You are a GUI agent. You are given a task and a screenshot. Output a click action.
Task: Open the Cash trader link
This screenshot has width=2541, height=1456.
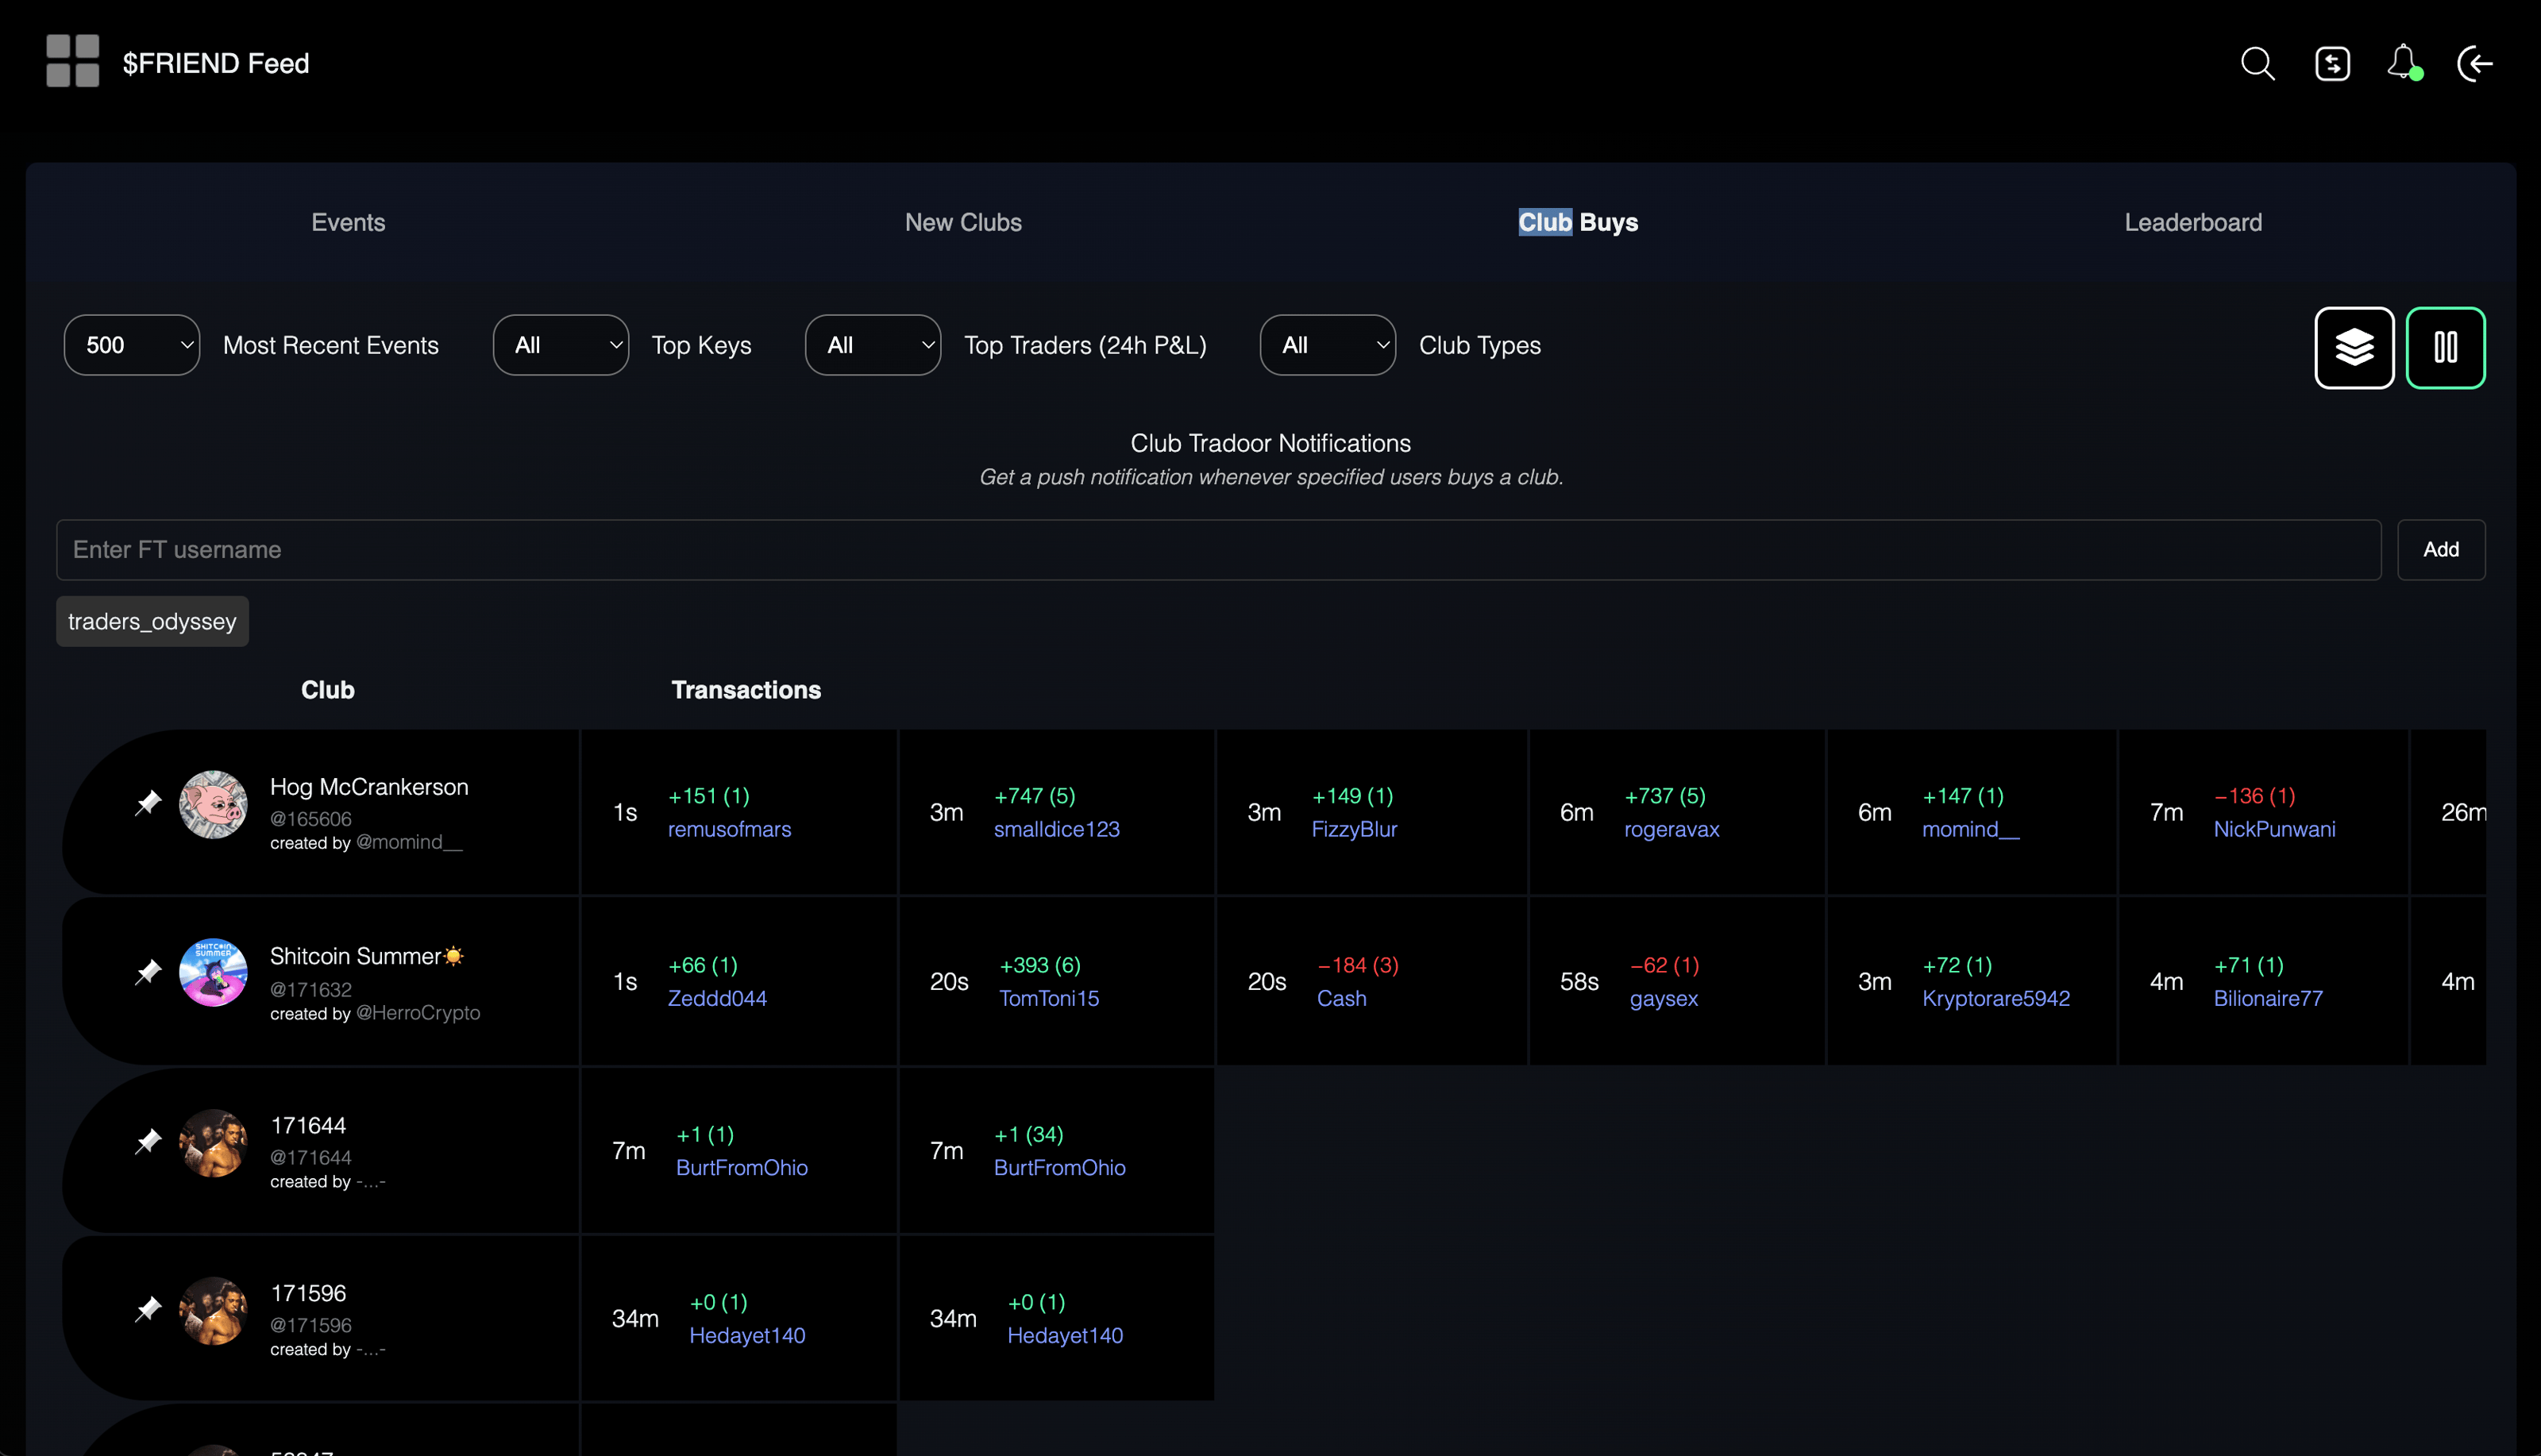(1341, 998)
